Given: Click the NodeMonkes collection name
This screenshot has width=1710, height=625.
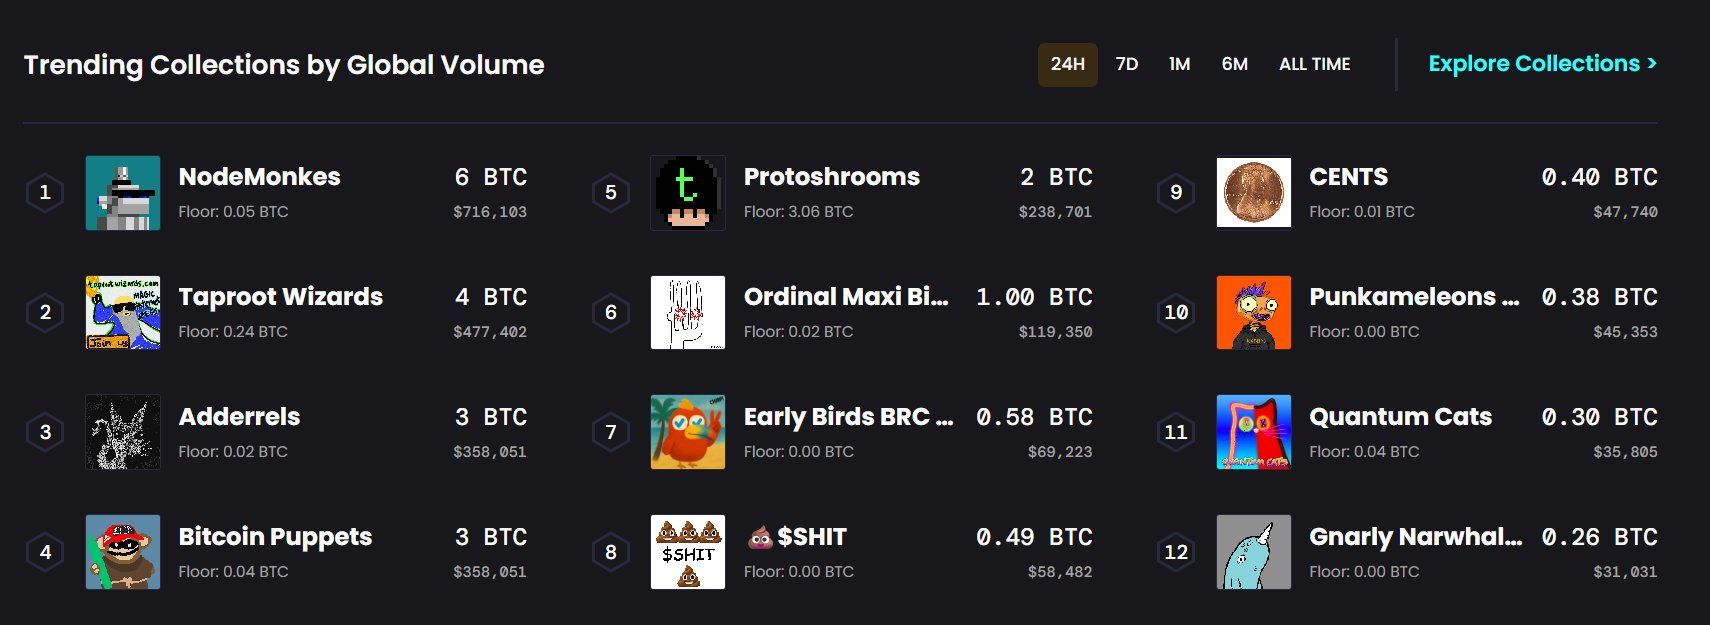Looking at the screenshot, I should click(260, 177).
